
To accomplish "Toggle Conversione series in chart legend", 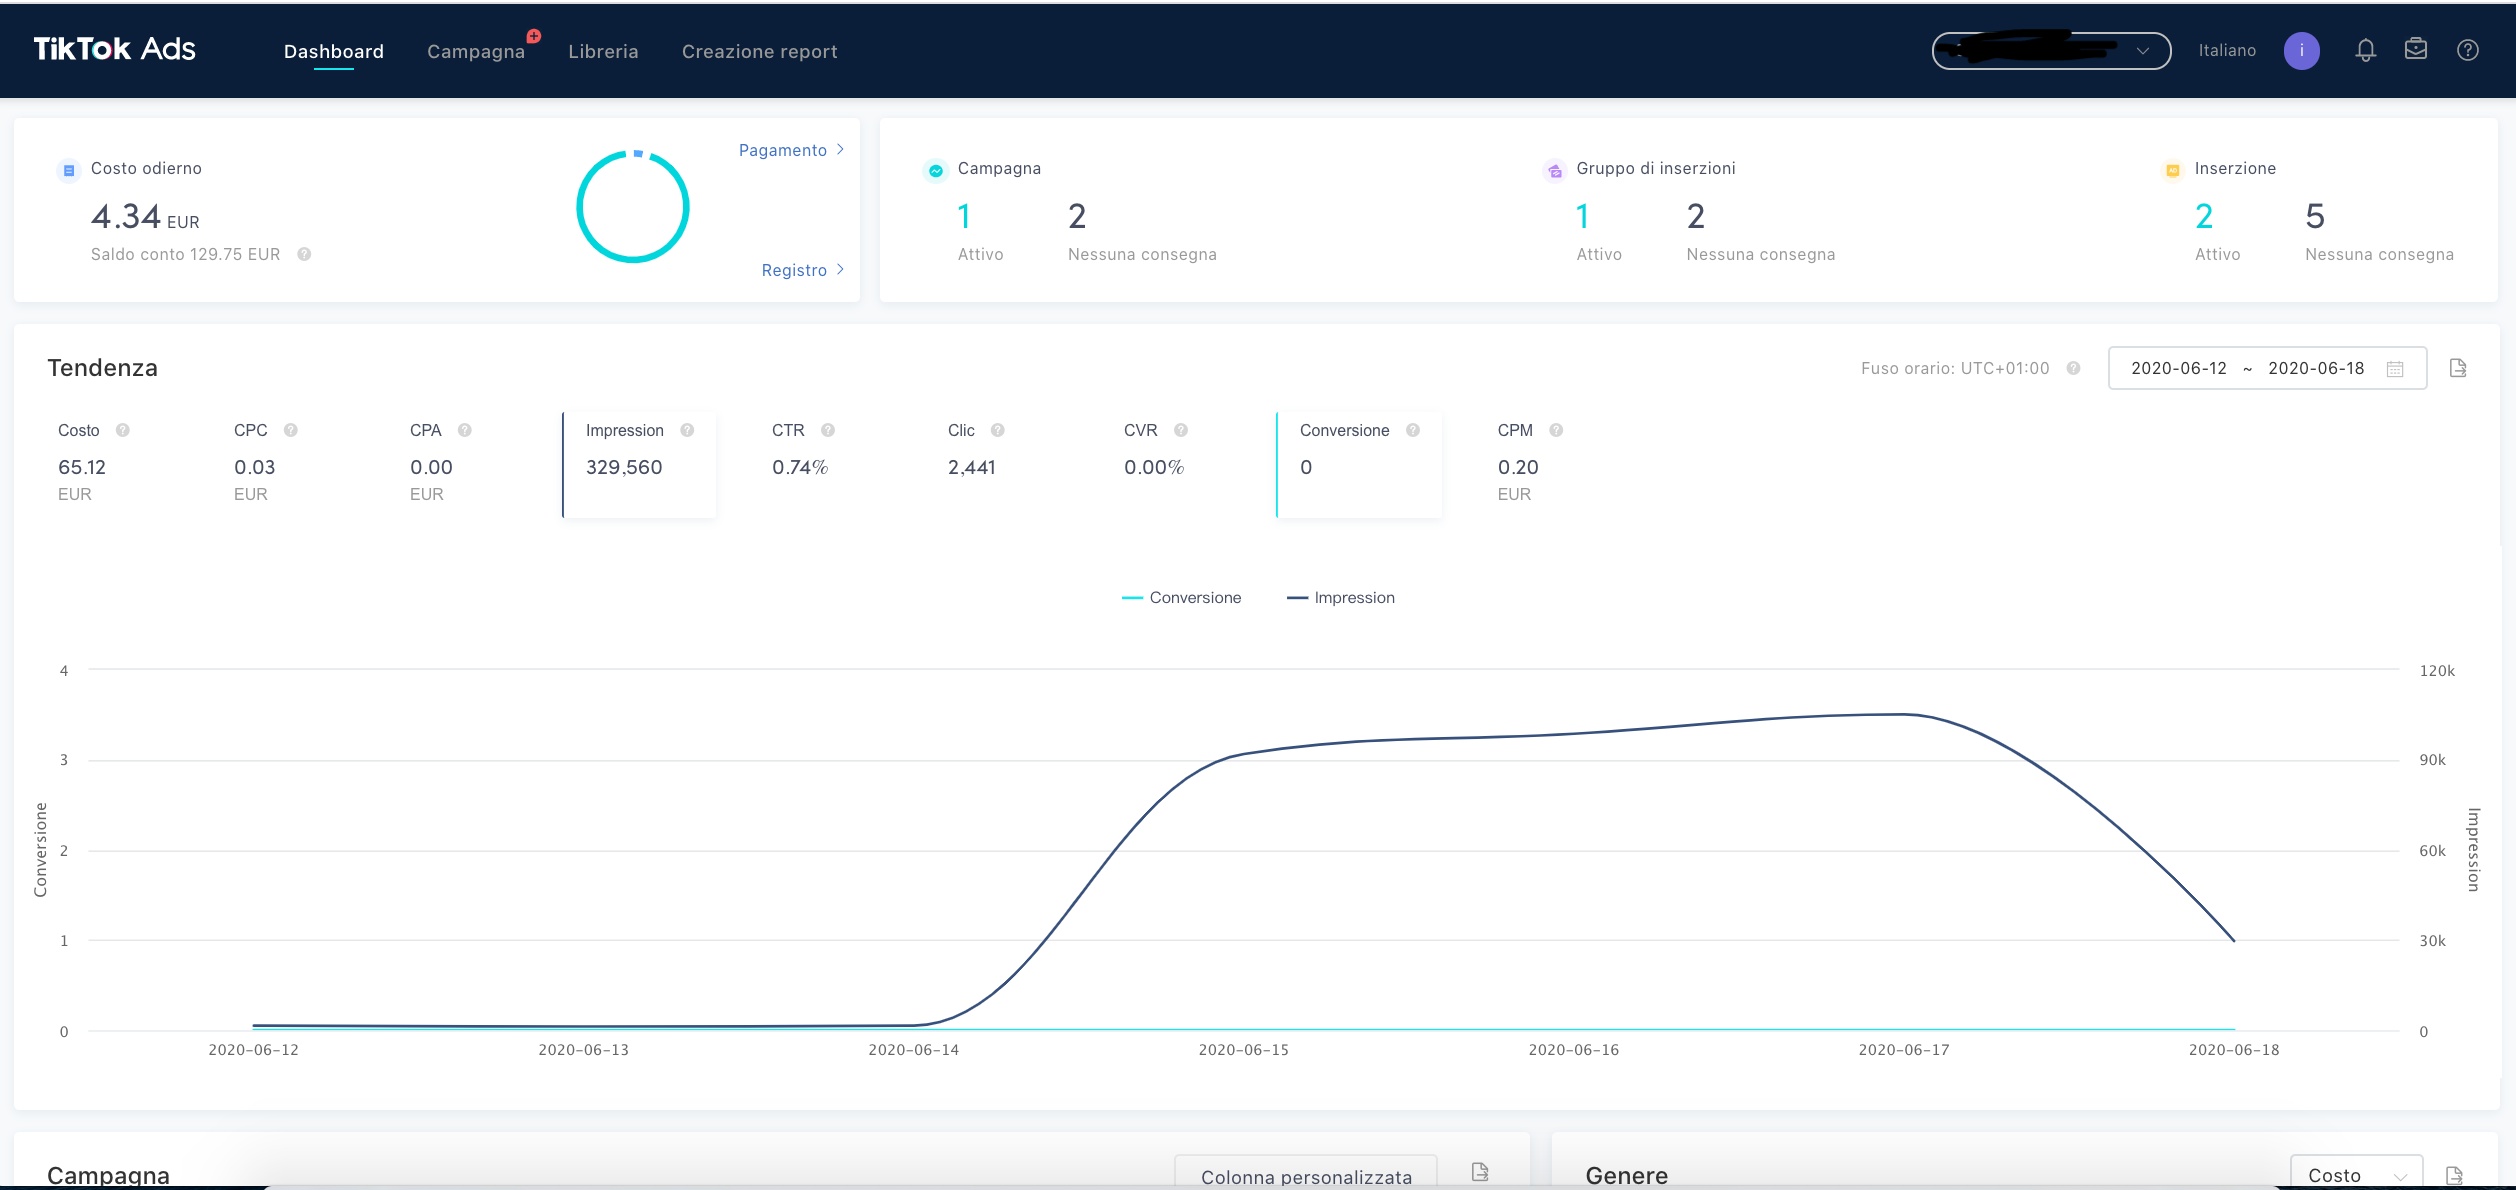I will coord(1182,598).
